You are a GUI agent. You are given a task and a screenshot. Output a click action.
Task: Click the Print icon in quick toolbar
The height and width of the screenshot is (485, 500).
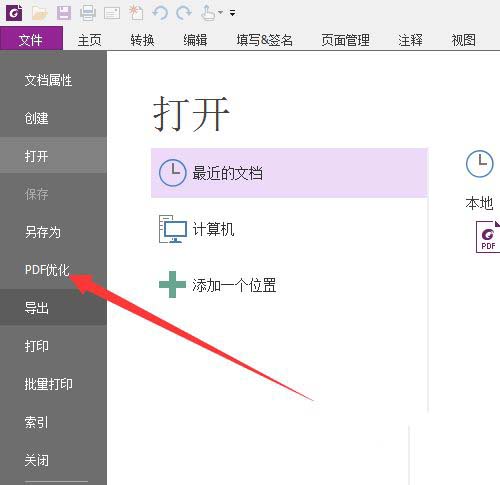[88, 13]
